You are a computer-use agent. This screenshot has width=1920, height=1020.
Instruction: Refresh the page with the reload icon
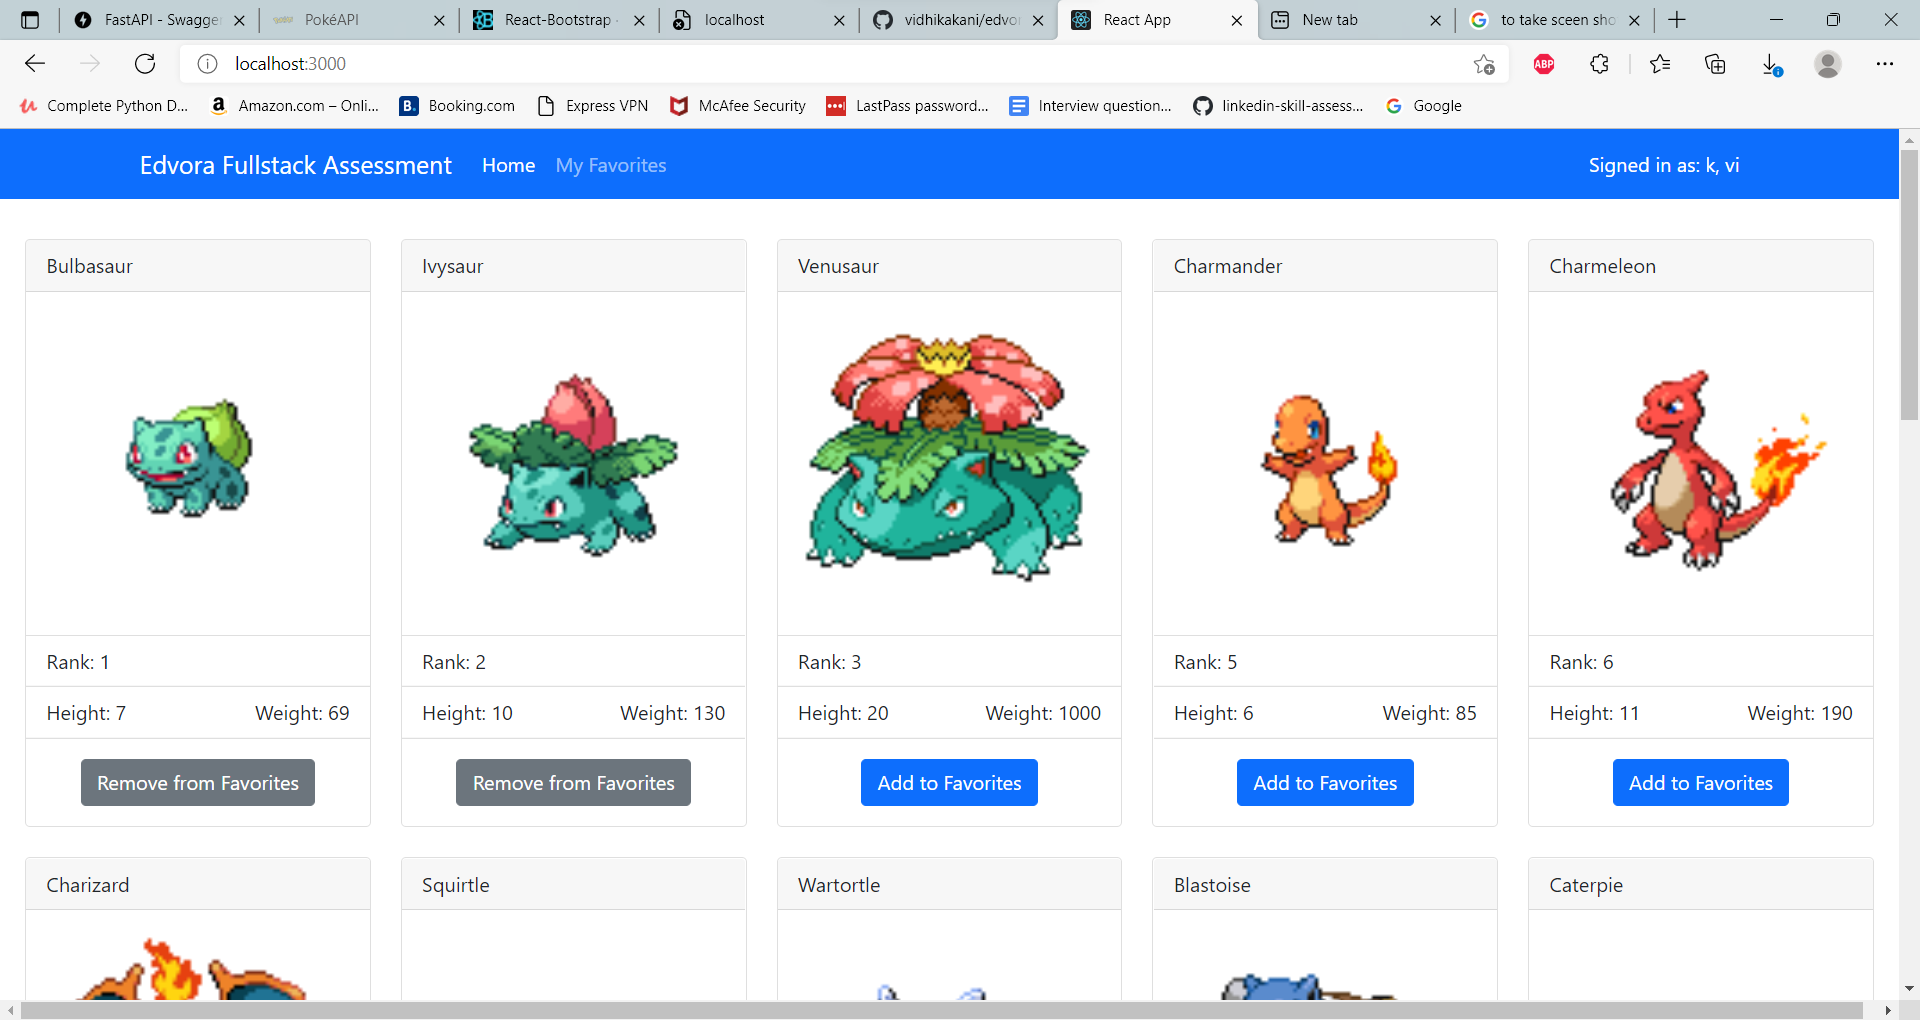pyautogui.click(x=145, y=63)
